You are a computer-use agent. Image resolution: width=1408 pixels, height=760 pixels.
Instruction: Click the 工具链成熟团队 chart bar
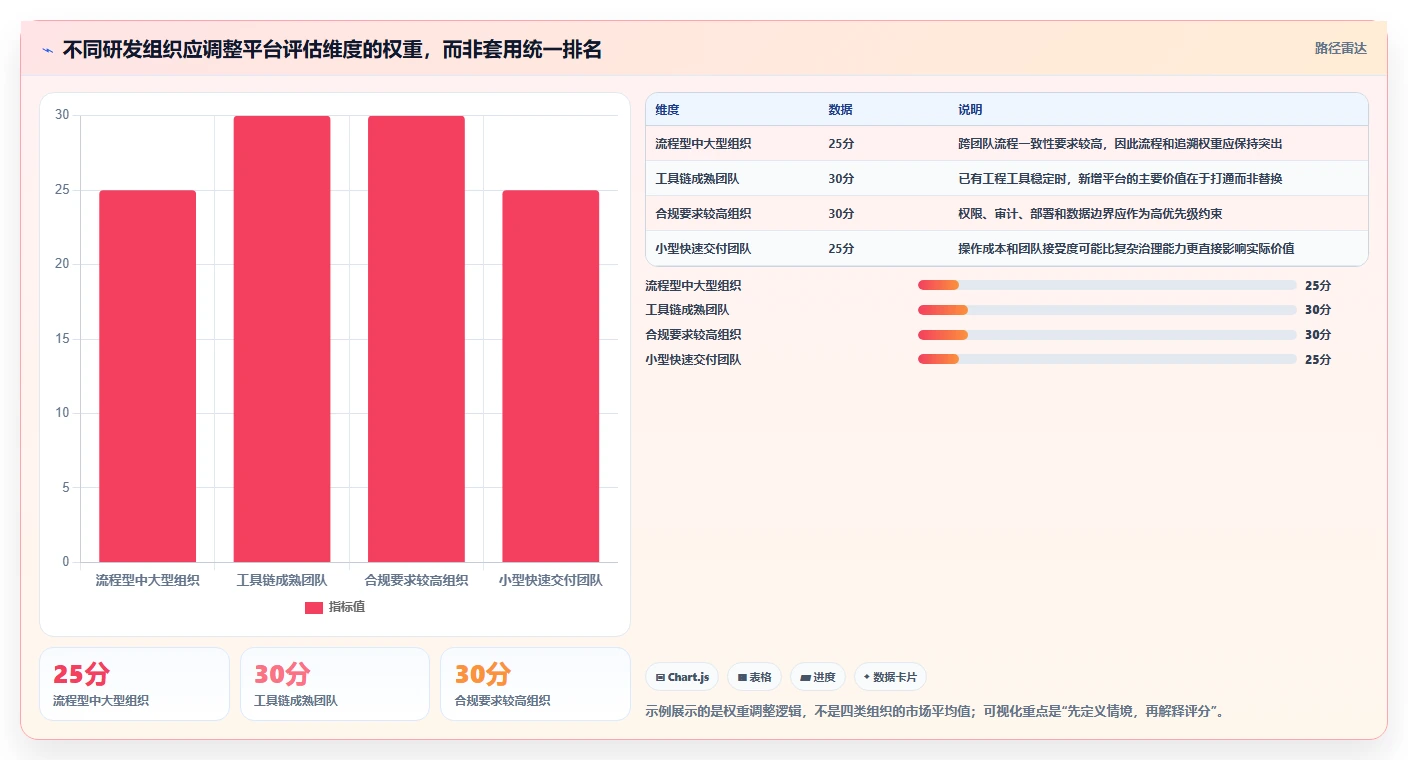click(282, 339)
